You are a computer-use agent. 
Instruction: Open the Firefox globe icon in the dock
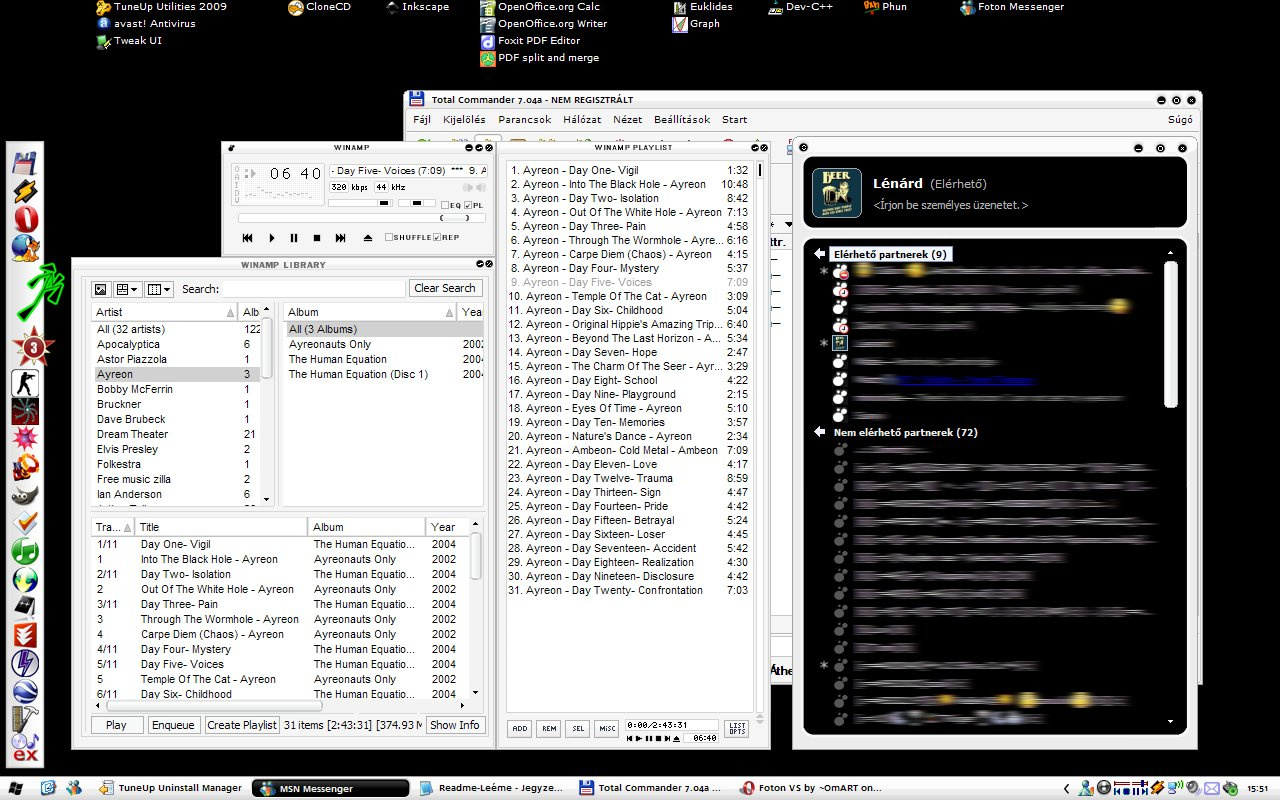(25, 247)
